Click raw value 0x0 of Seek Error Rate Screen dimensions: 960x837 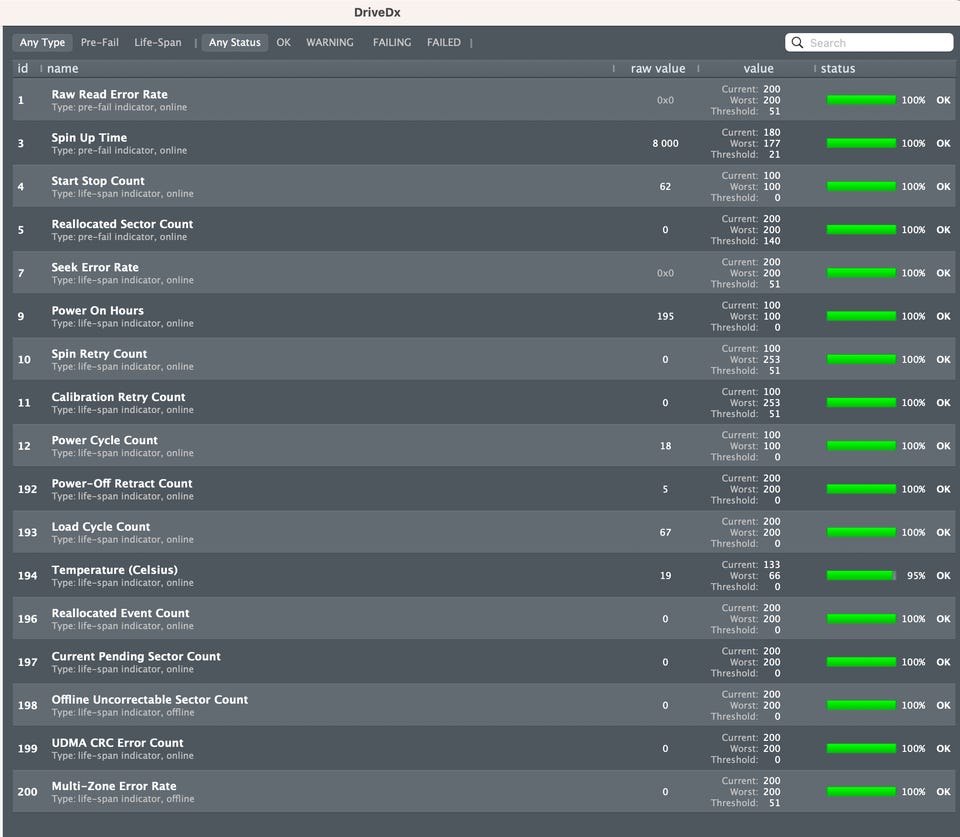[665, 273]
